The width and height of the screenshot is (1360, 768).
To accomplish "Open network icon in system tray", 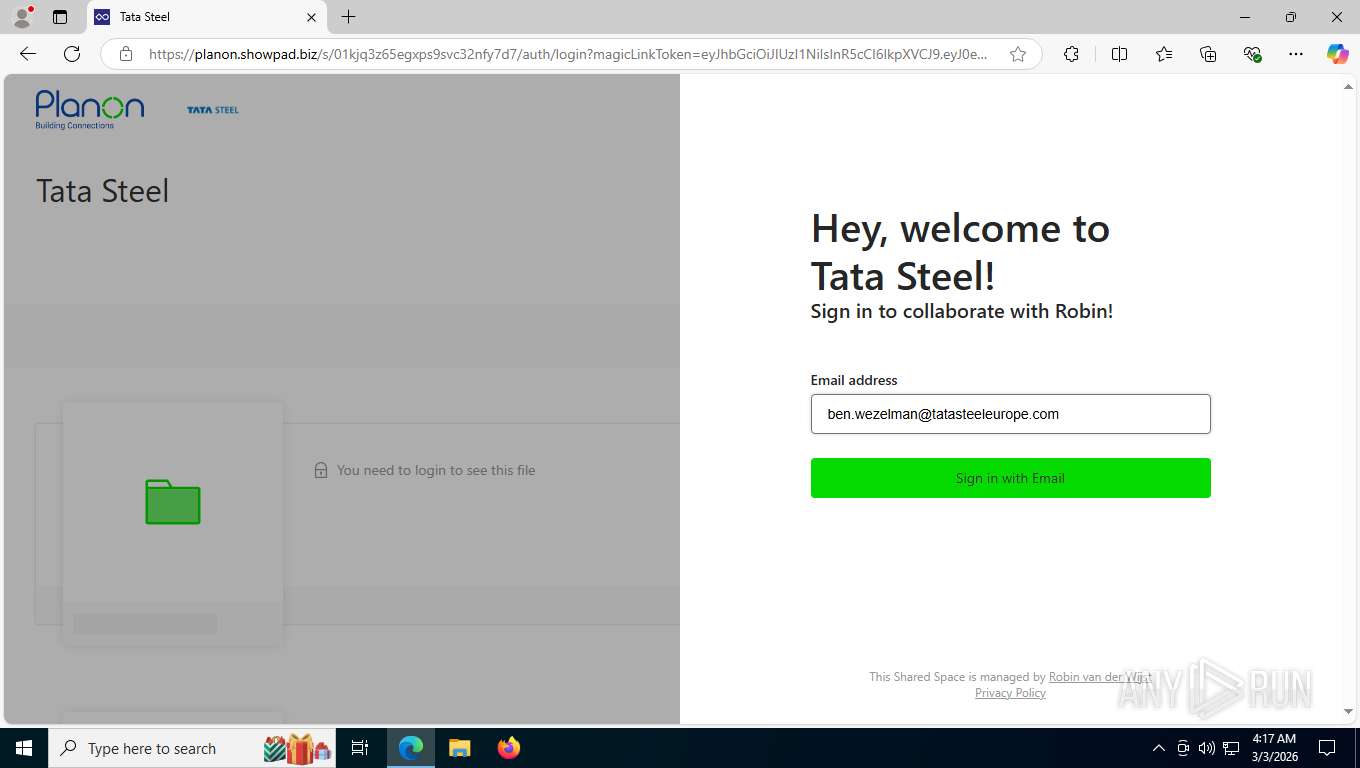I will pos(1231,748).
